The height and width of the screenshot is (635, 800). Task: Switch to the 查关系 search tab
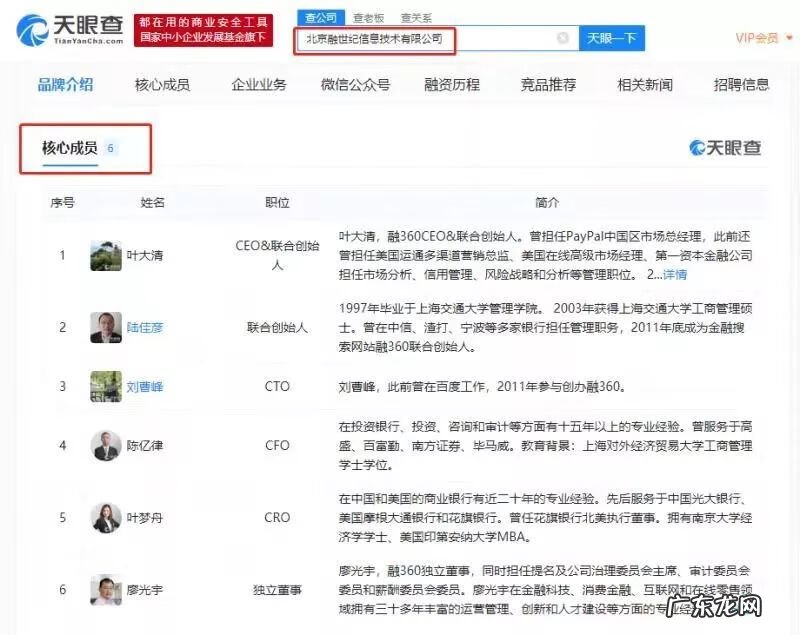click(x=416, y=17)
